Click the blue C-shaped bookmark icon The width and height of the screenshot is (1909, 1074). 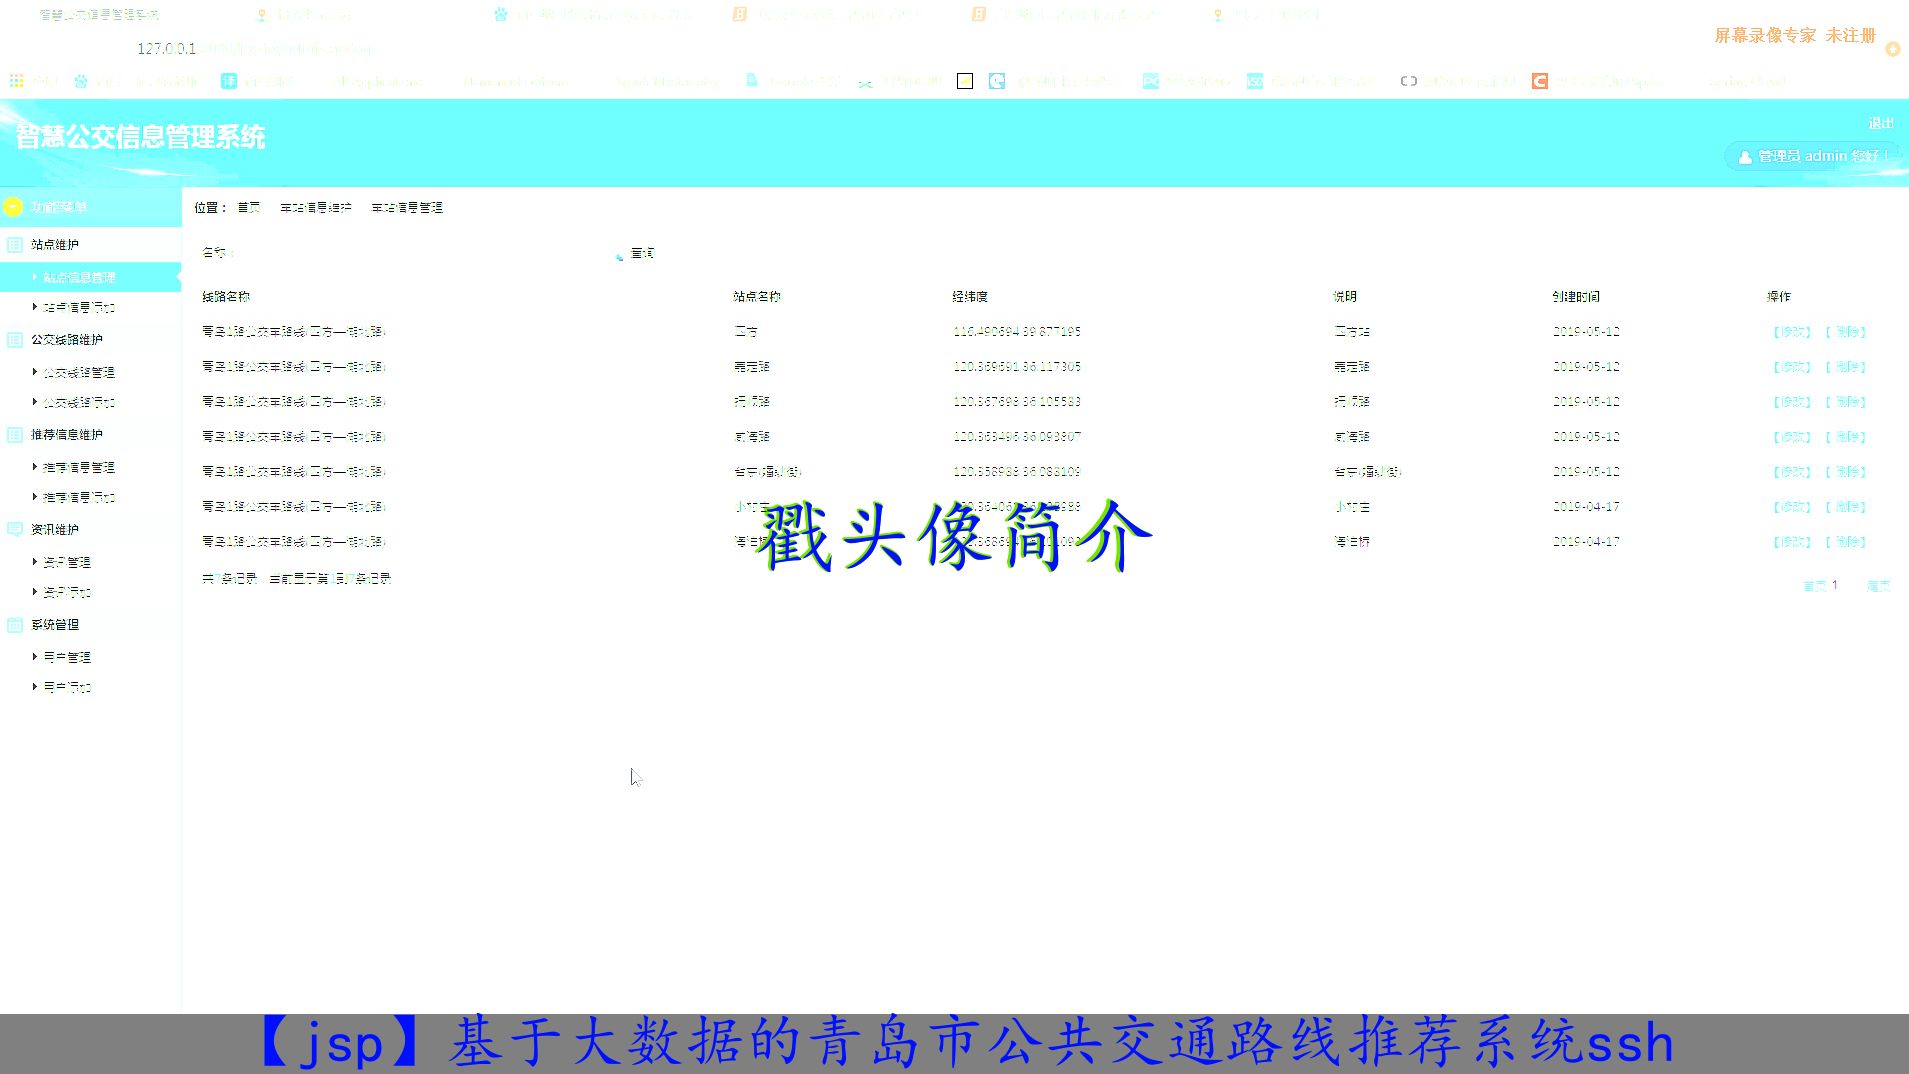point(997,81)
